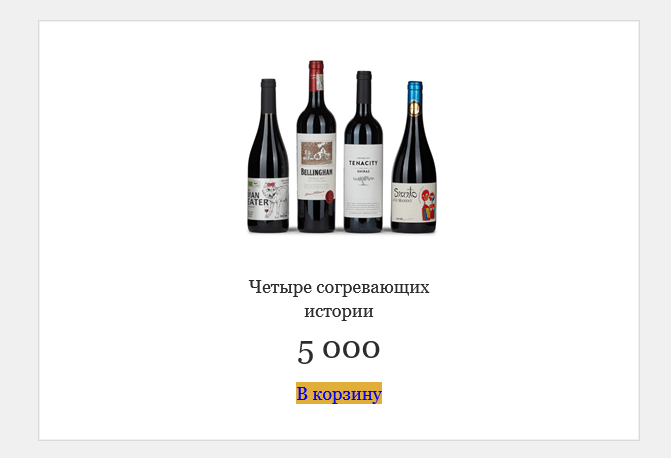Screen dimensions: 671x458
Task: Select the Bellingham wine bottle
Action: click(x=316, y=146)
